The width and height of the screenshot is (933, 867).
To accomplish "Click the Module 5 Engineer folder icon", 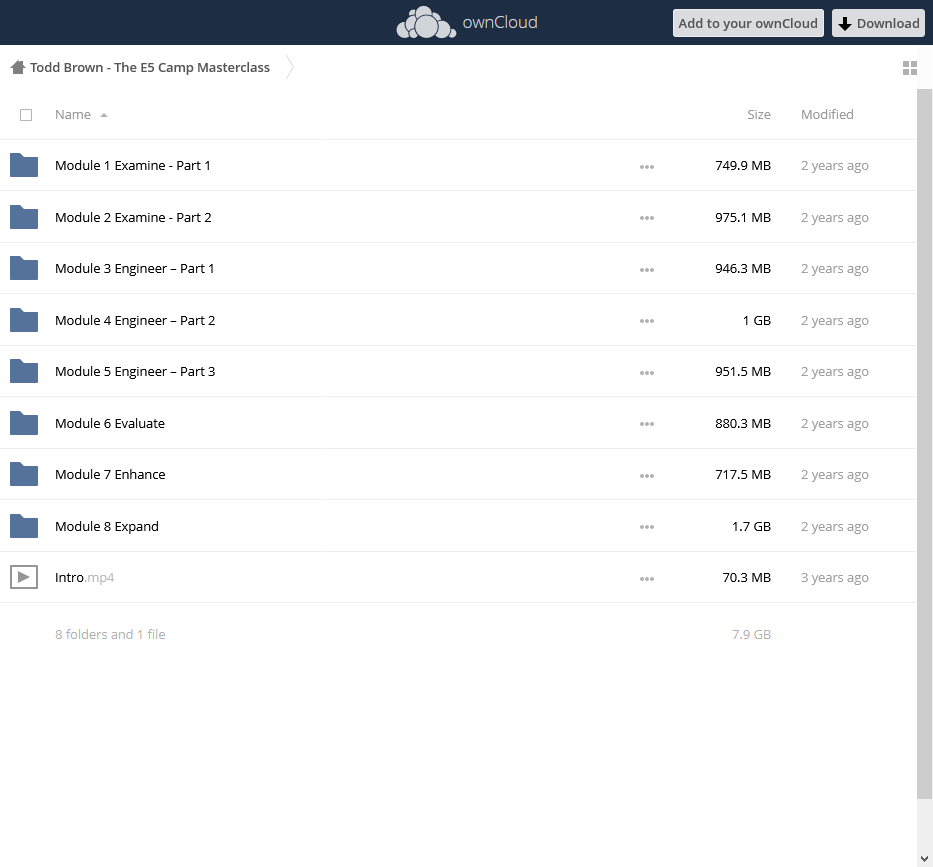I will click(x=24, y=371).
